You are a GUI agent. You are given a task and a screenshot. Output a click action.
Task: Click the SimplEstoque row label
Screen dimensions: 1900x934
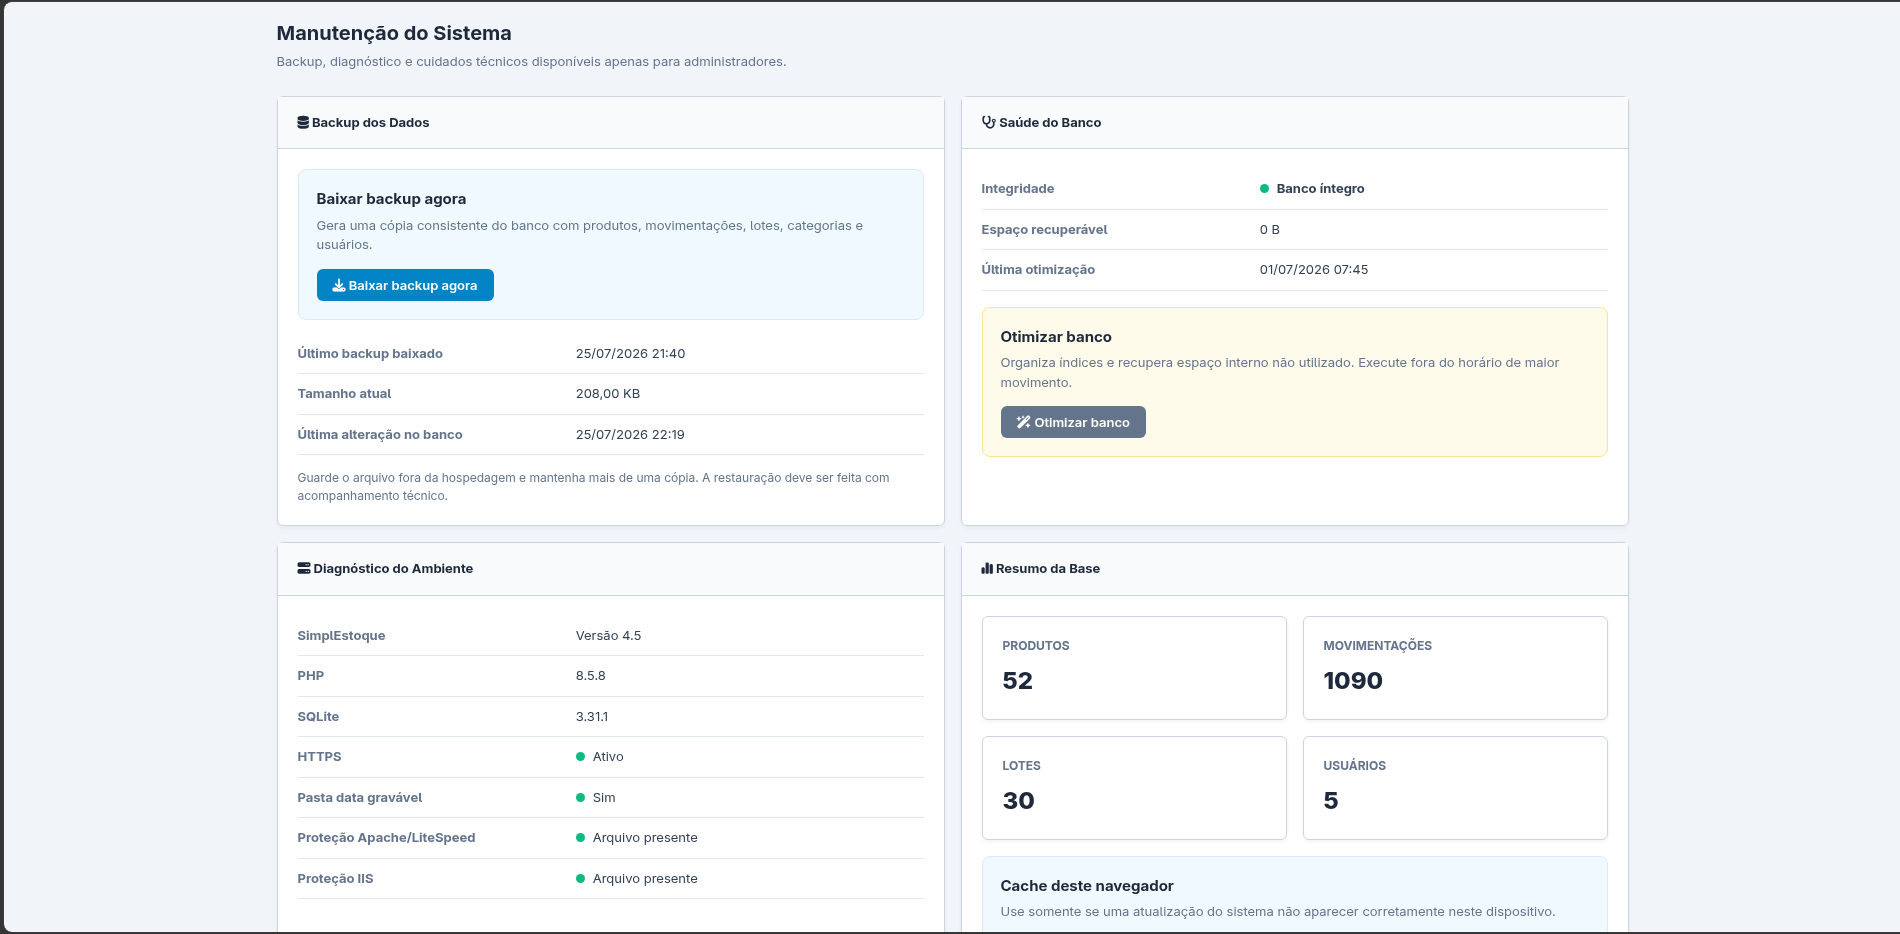(341, 635)
